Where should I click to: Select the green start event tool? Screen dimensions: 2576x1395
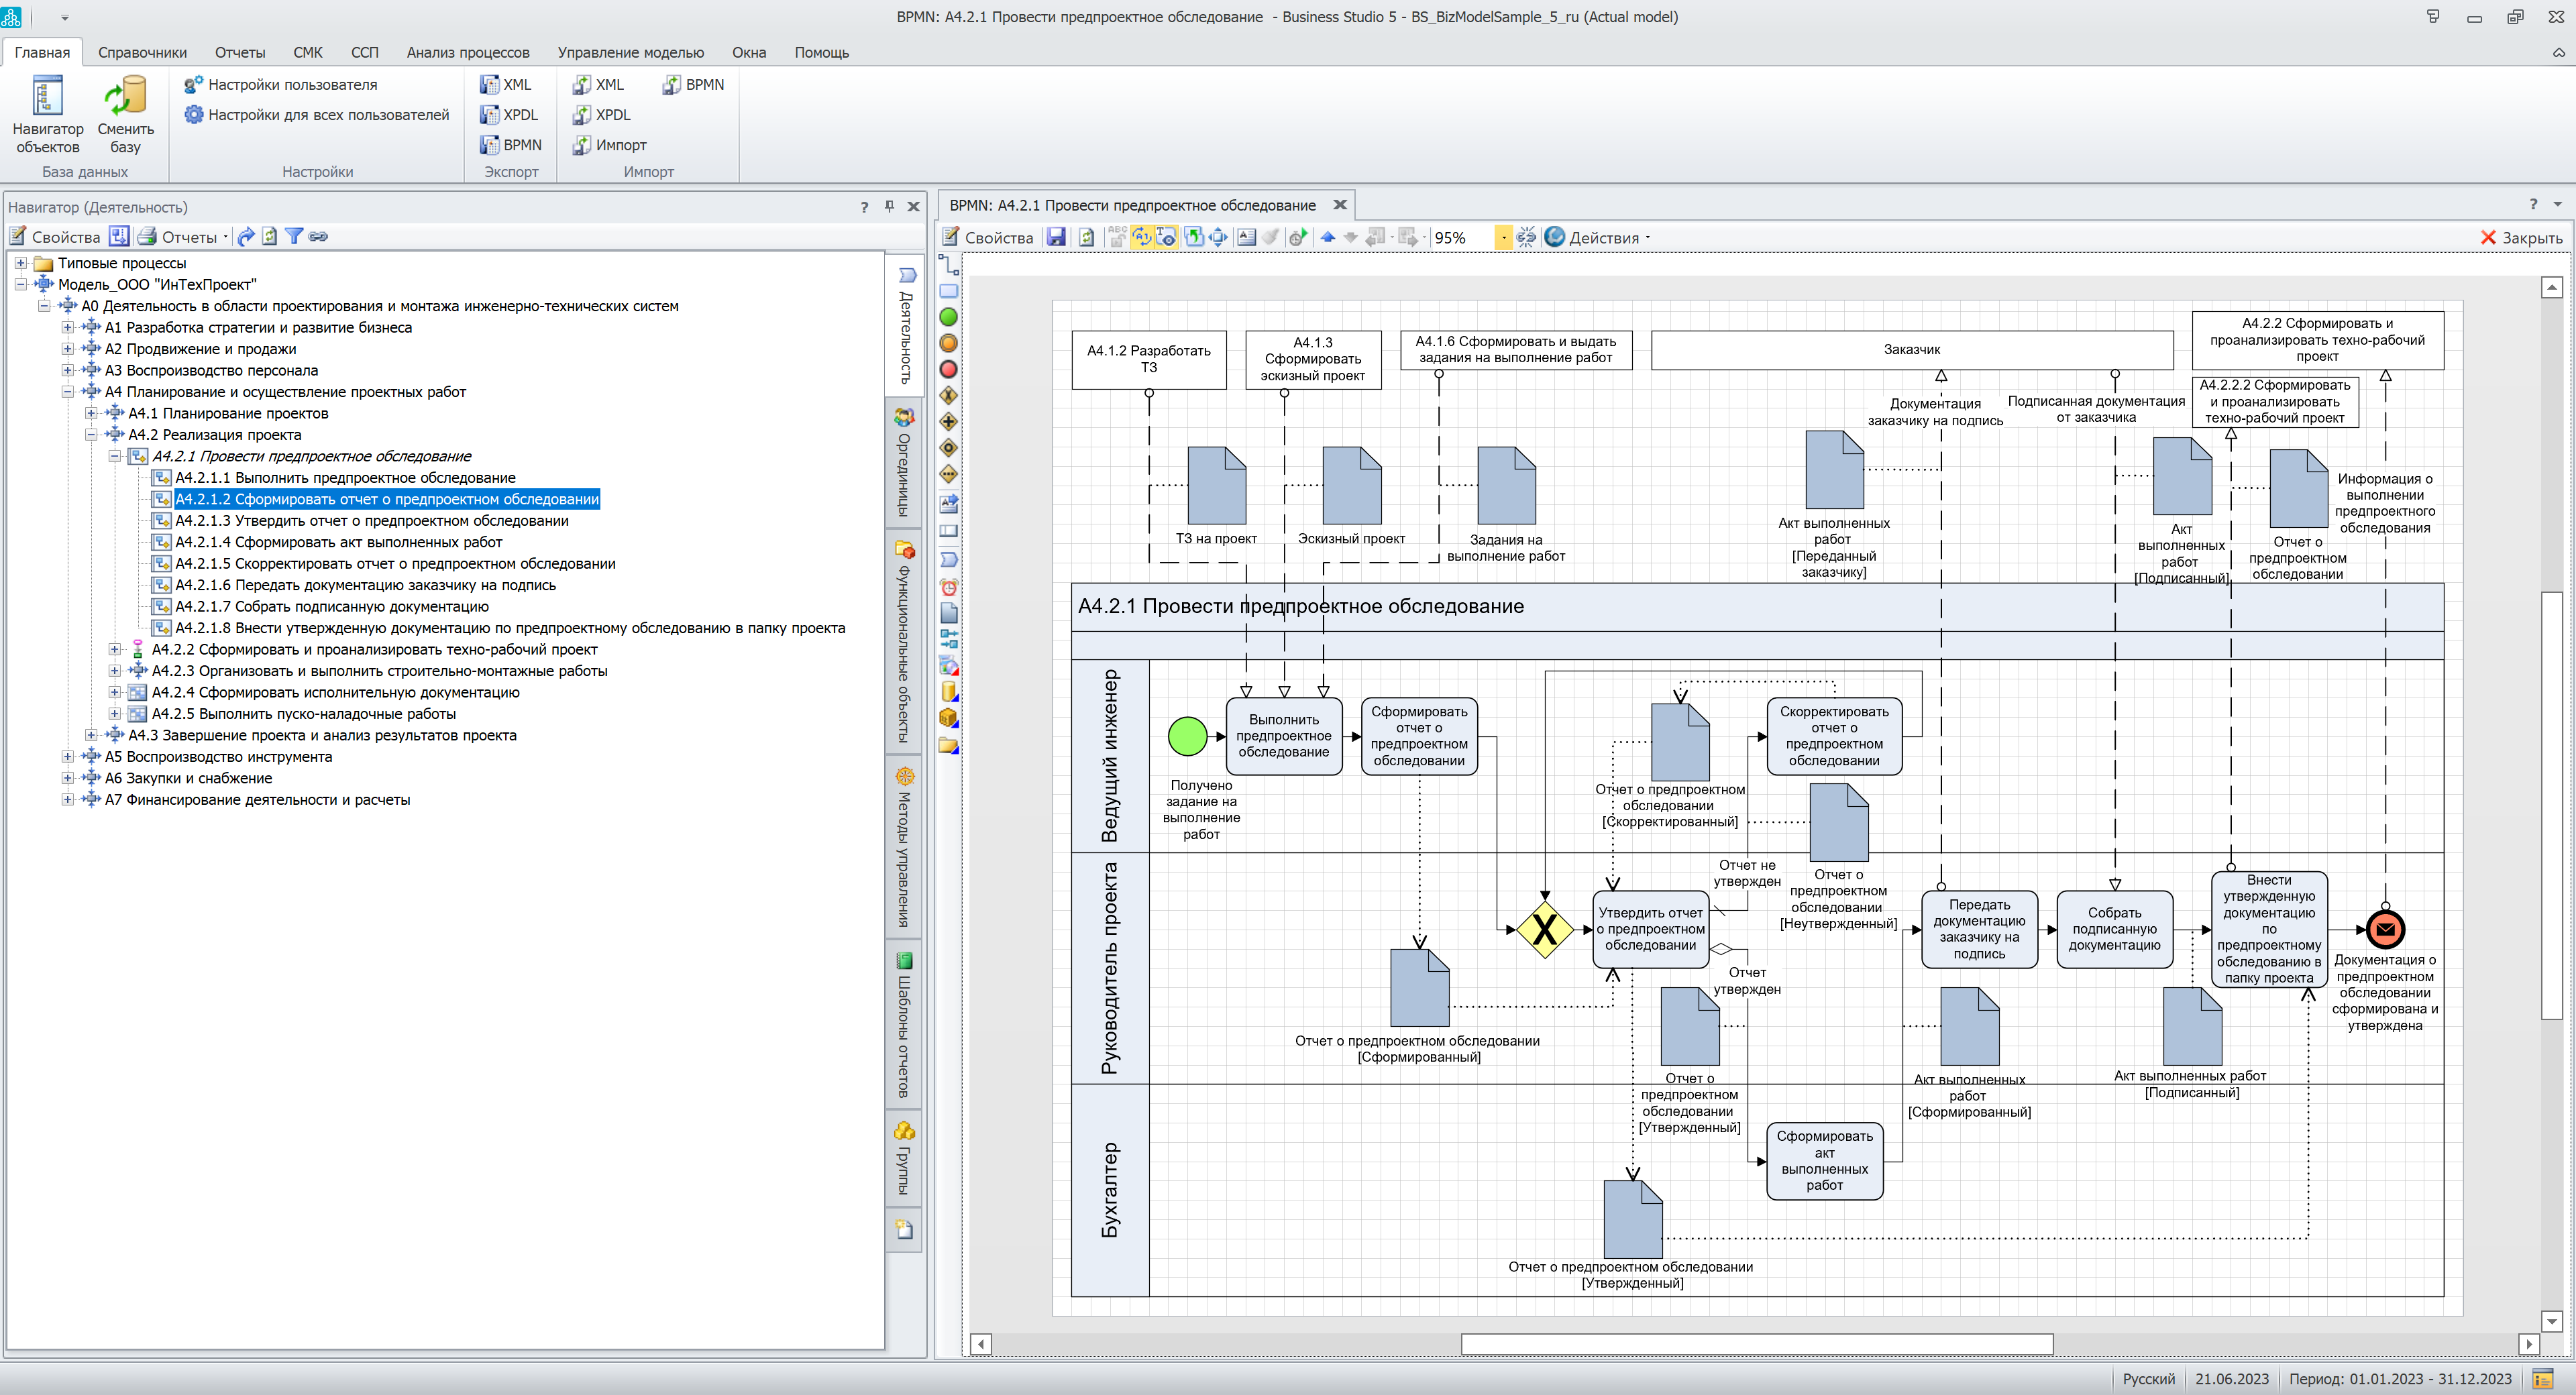pos(949,317)
